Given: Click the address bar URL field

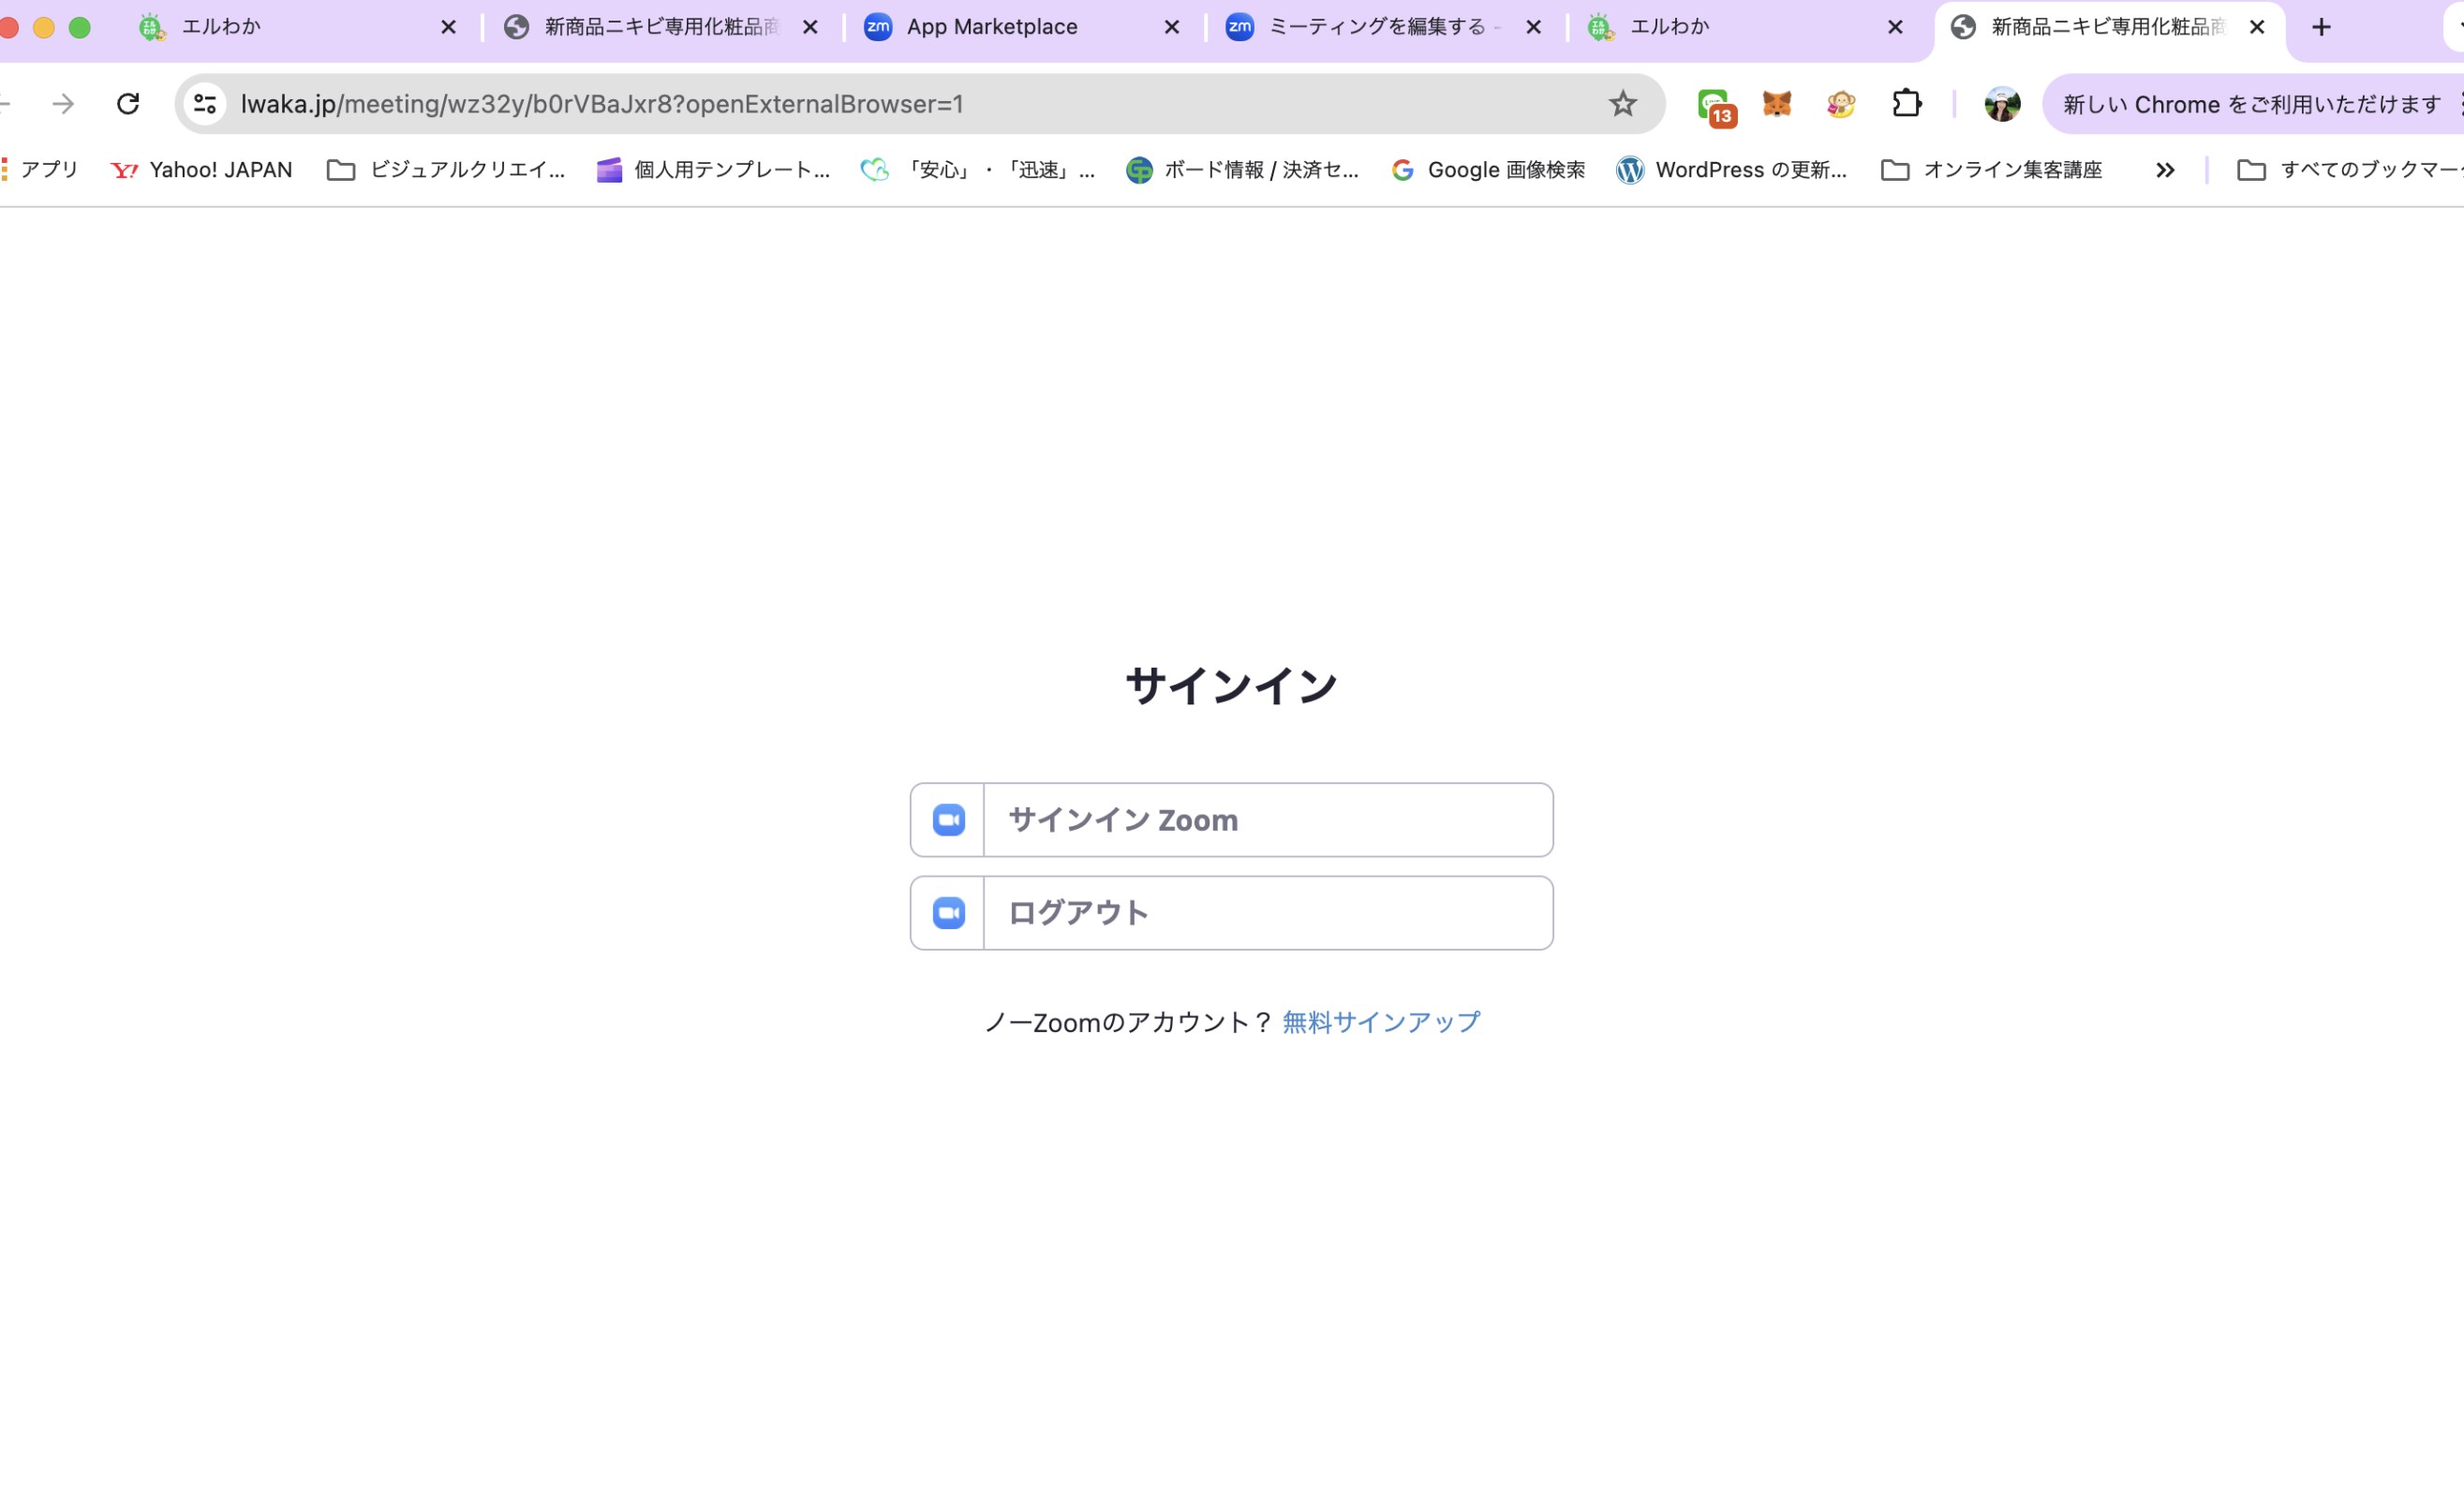Looking at the screenshot, I should pyautogui.click(x=918, y=104).
